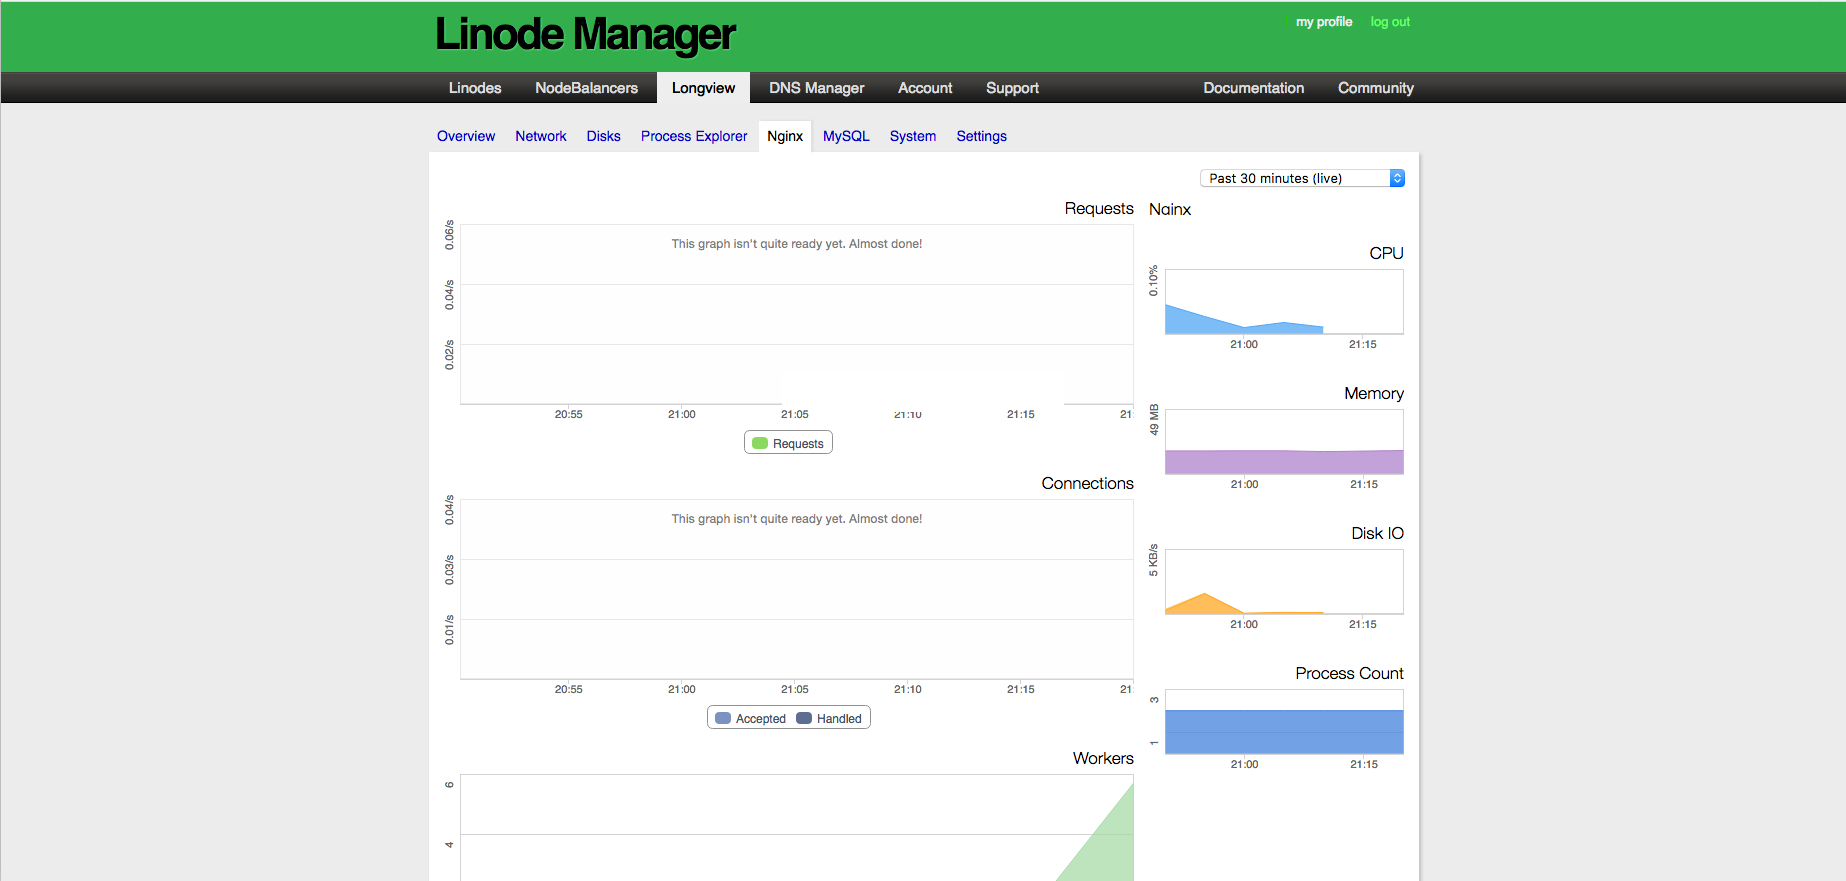1846x881 pixels.
Task: Toggle the Accepted legend swatch
Action: point(723,718)
